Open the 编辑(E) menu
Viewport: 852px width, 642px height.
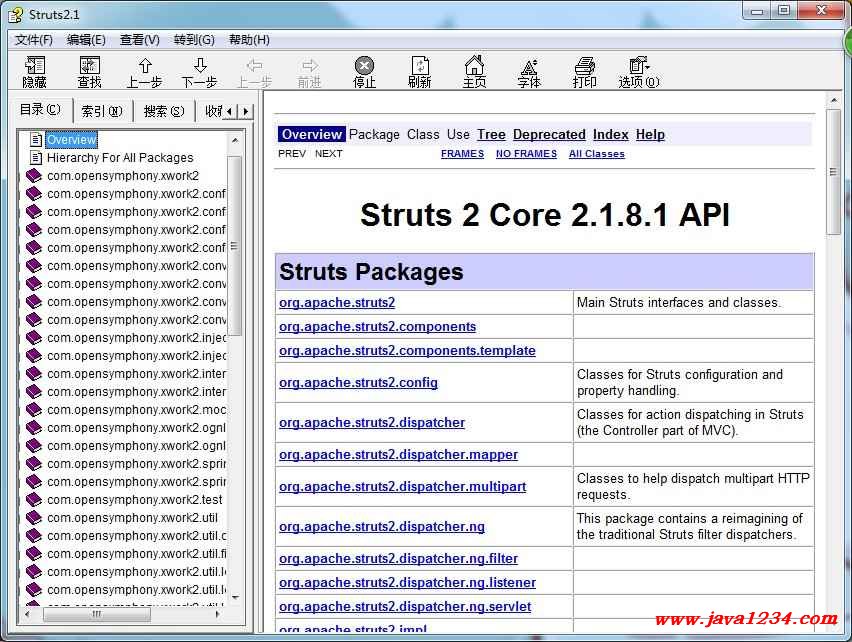(86, 40)
